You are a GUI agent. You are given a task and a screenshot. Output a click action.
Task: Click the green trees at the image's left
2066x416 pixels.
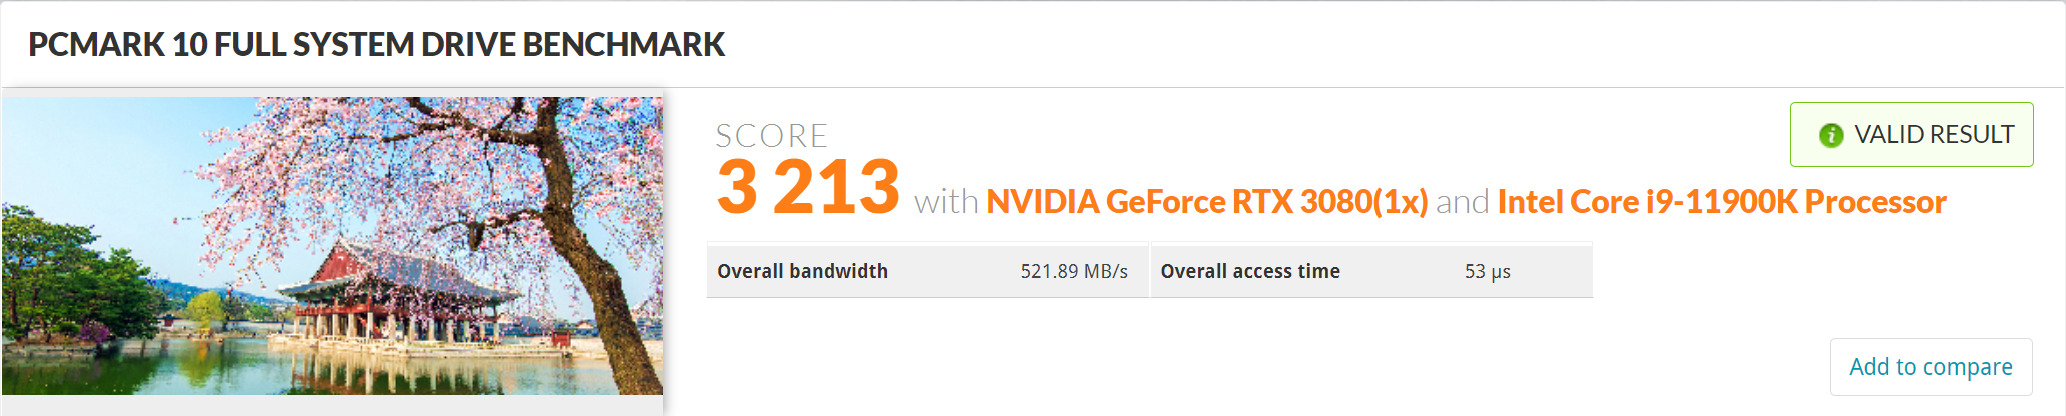point(60,270)
